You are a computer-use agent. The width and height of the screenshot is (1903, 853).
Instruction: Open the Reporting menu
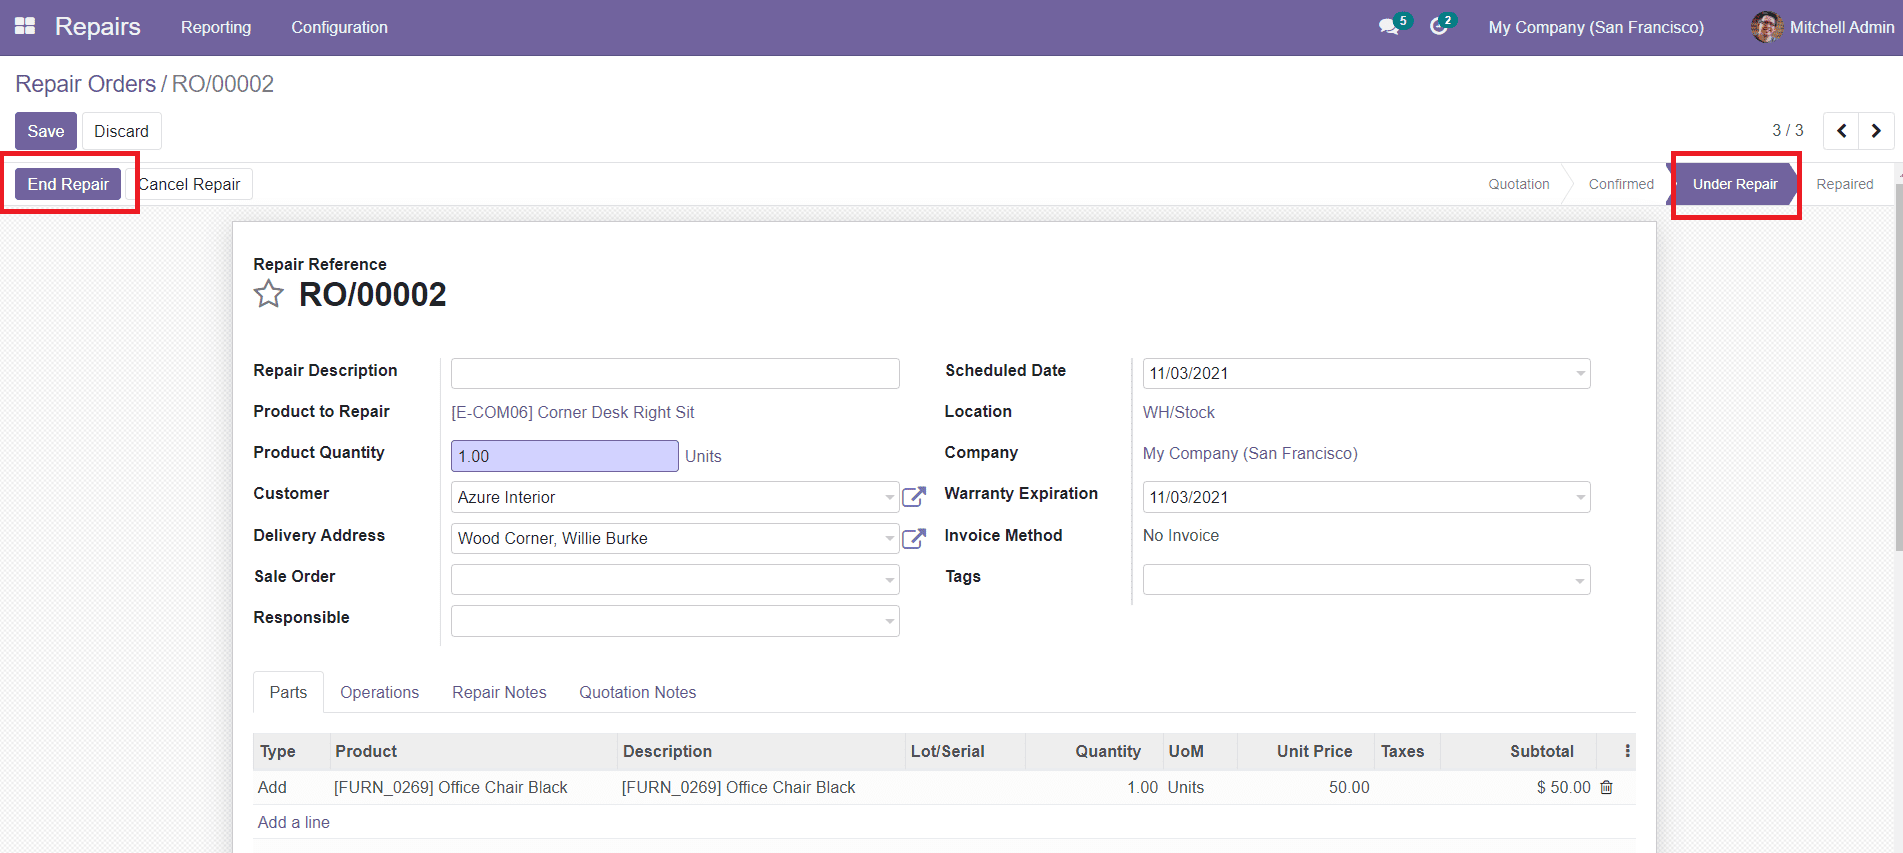(x=216, y=27)
